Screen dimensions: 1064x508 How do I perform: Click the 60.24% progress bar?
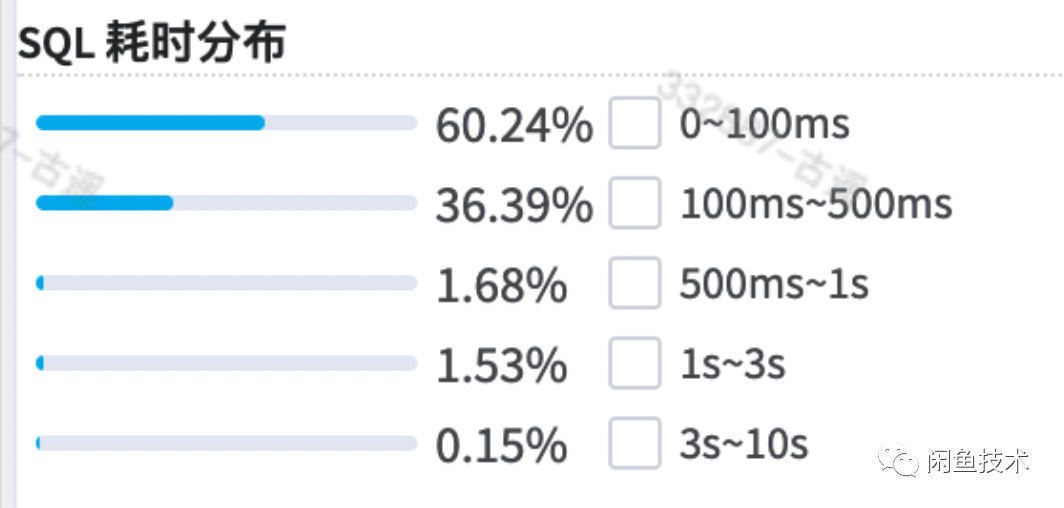pos(226,123)
